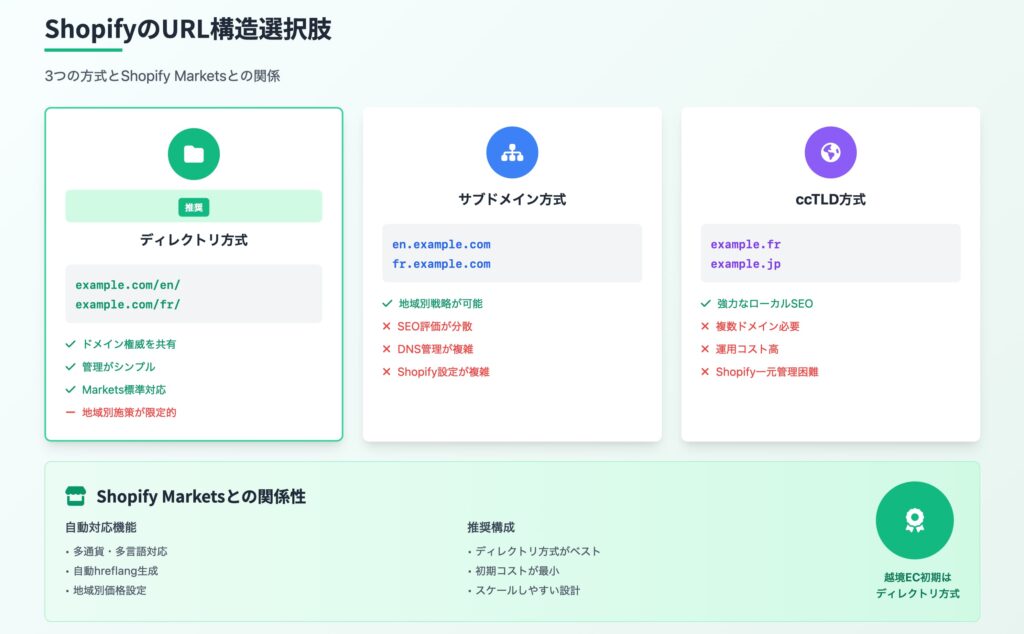Screen dimensions: 1024x634
Task: Click the 管理がシンプル text
Action: 118,367
